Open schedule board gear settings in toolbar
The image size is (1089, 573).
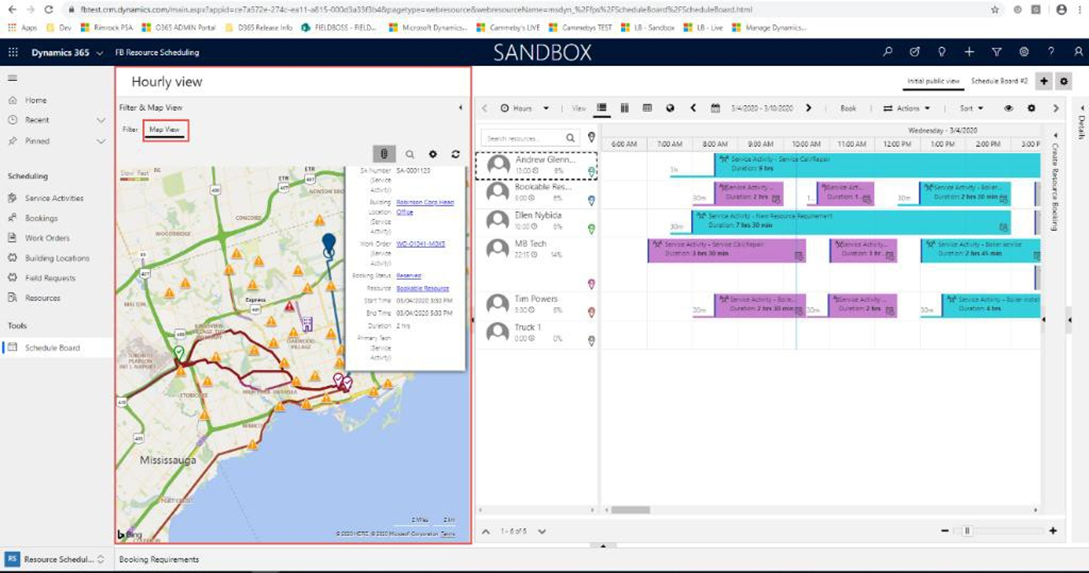coord(1031,108)
